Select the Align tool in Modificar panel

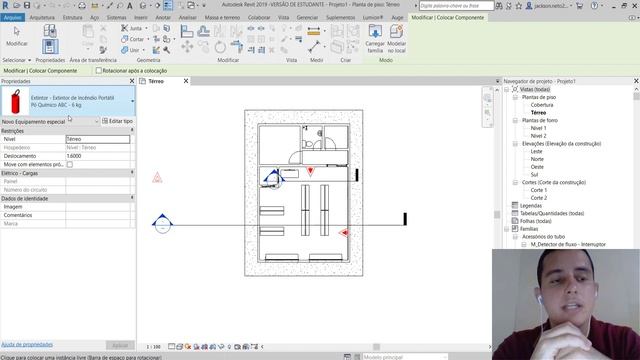tap(187, 31)
